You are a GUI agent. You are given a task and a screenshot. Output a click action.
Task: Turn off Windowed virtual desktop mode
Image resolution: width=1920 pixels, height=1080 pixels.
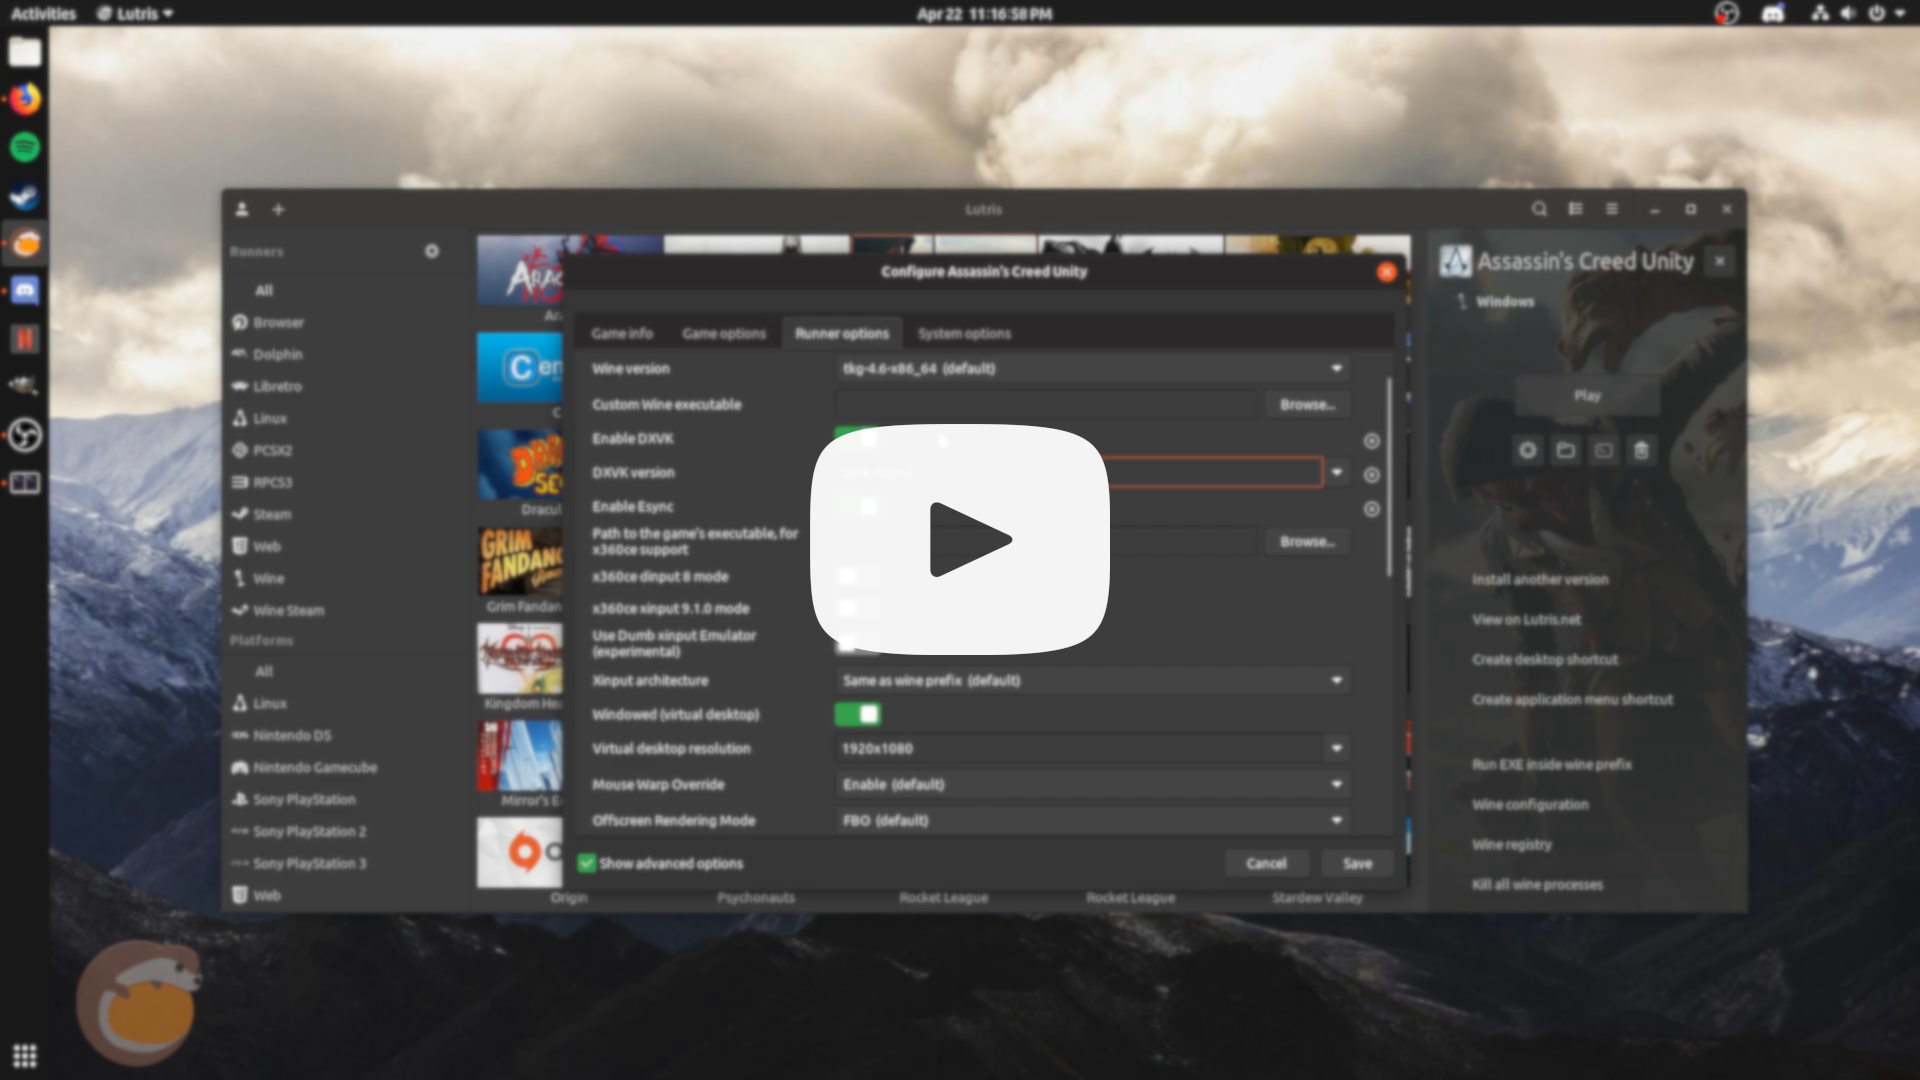click(x=858, y=714)
